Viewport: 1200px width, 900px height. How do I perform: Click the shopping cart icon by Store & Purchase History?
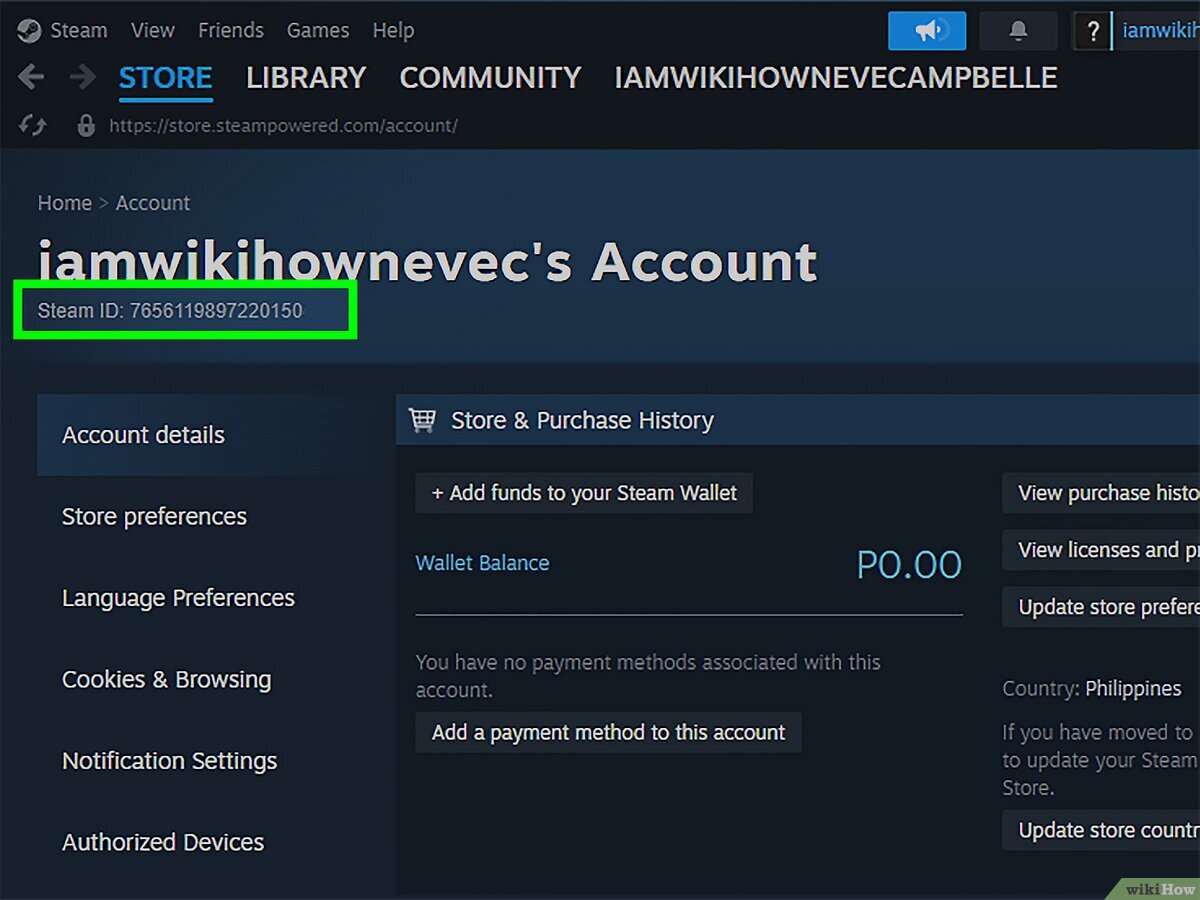tap(422, 421)
